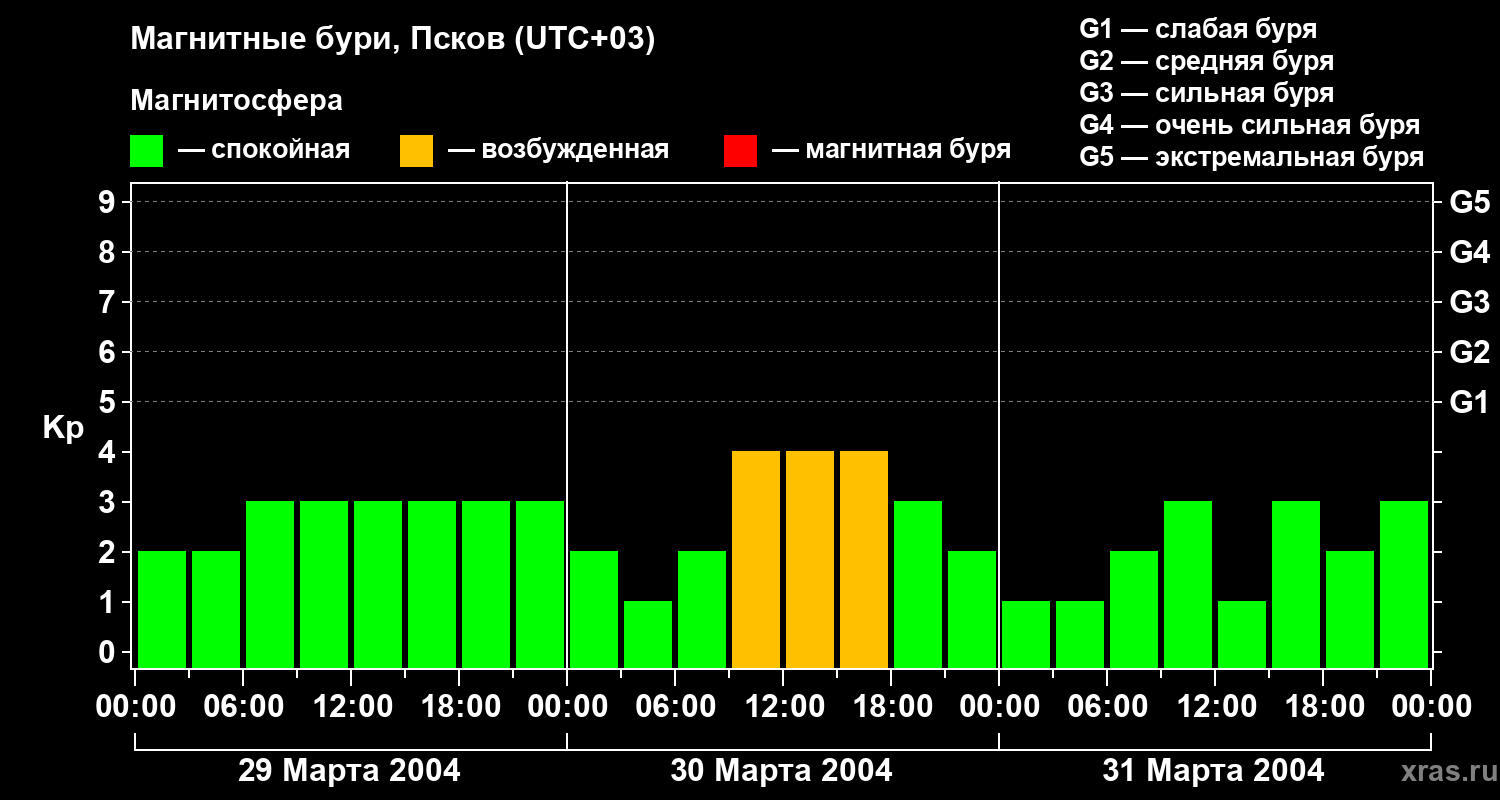The image size is (1500, 800).
Task: Click the 30 March 18:00–21:00 green bar
Action: click(x=918, y=584)
